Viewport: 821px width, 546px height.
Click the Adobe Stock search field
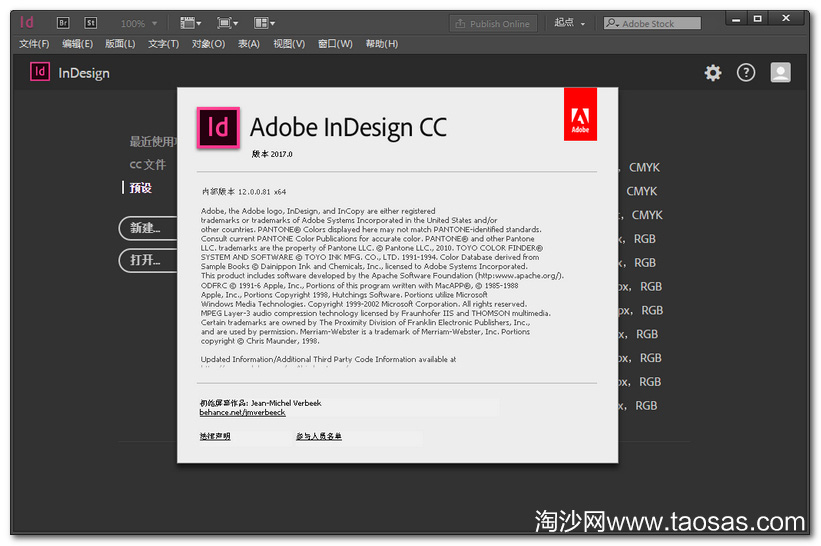coord(652,24)
